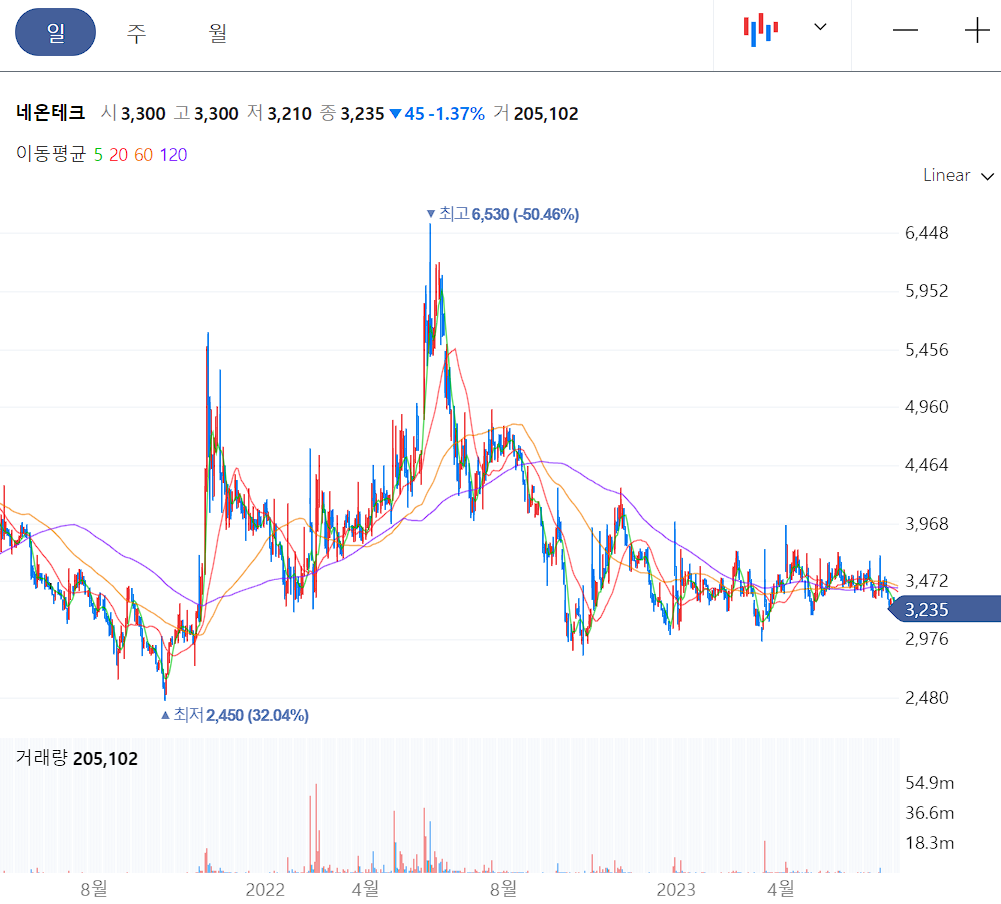Viewport: 1001px width, 904px height.
Task: Open the Linear scale dropdown
Action: [945, 175]
